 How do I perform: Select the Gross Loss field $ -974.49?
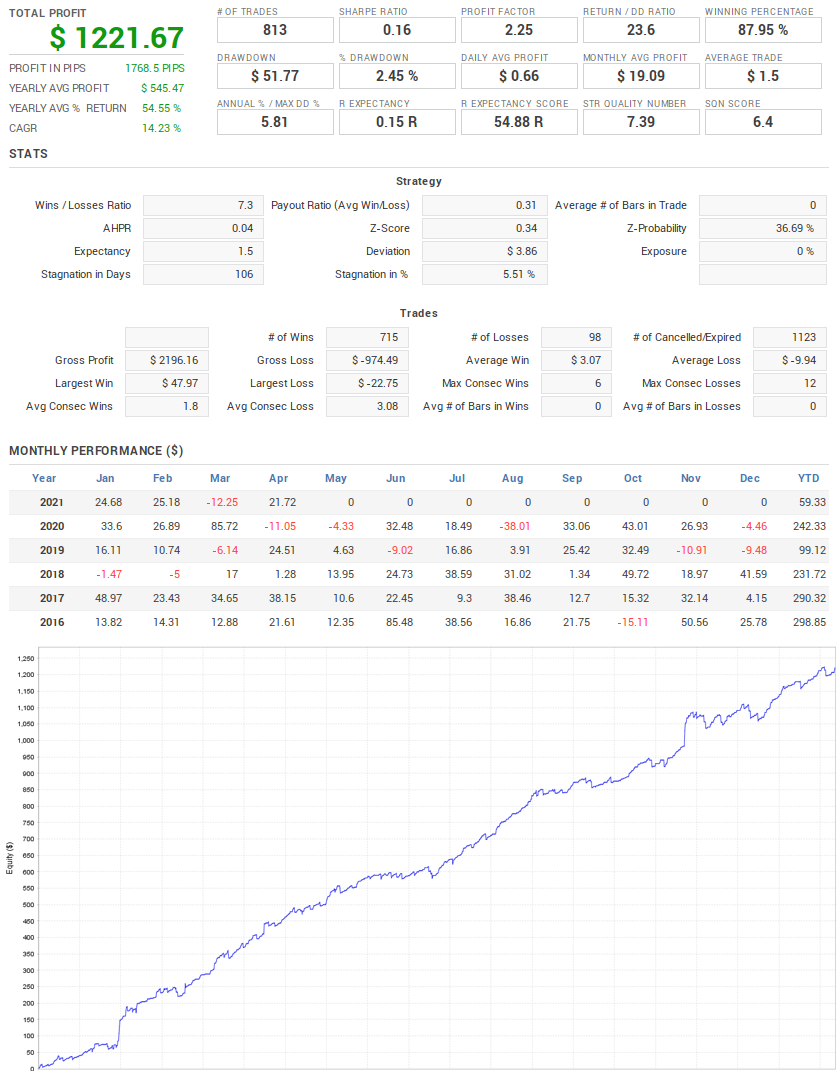click(x=368, y=361)
